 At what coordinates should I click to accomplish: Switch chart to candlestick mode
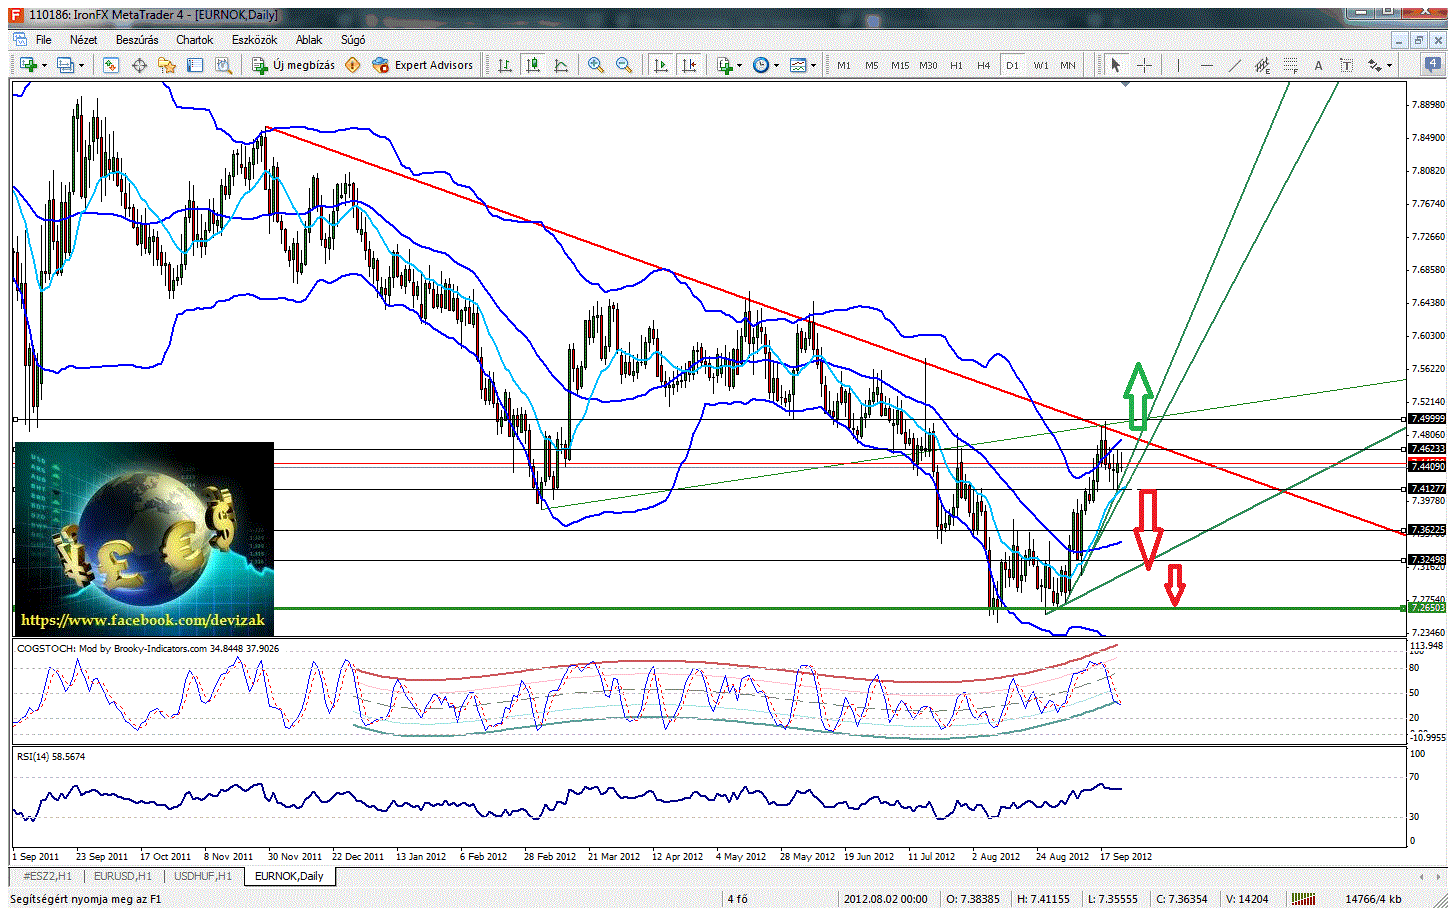pyautogui.click(x=533, y=65)
